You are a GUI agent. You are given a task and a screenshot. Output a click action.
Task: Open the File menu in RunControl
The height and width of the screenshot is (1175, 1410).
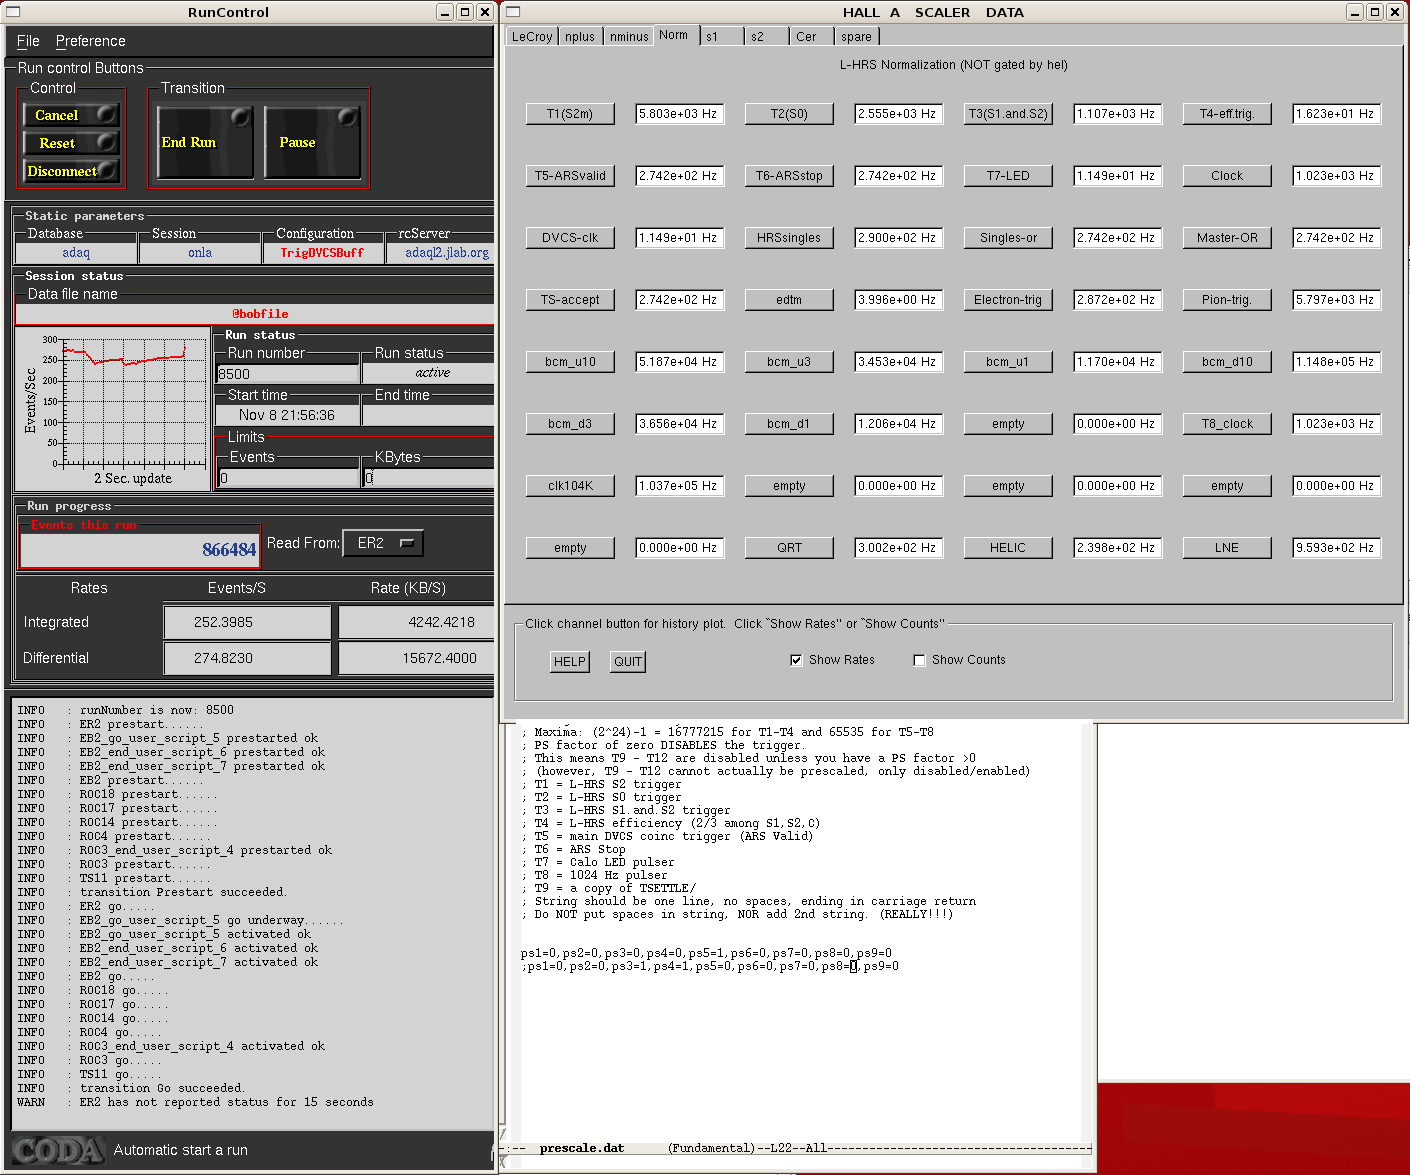28,41
